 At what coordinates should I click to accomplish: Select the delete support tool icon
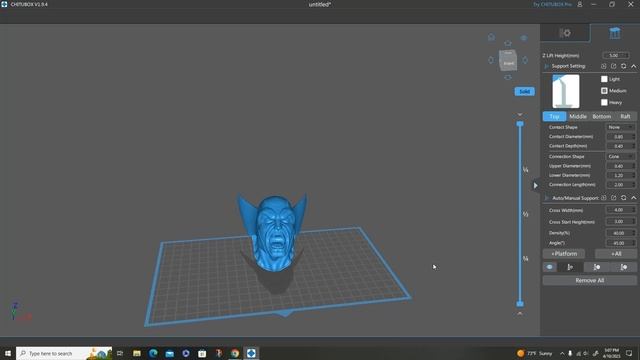click(624, 267)
